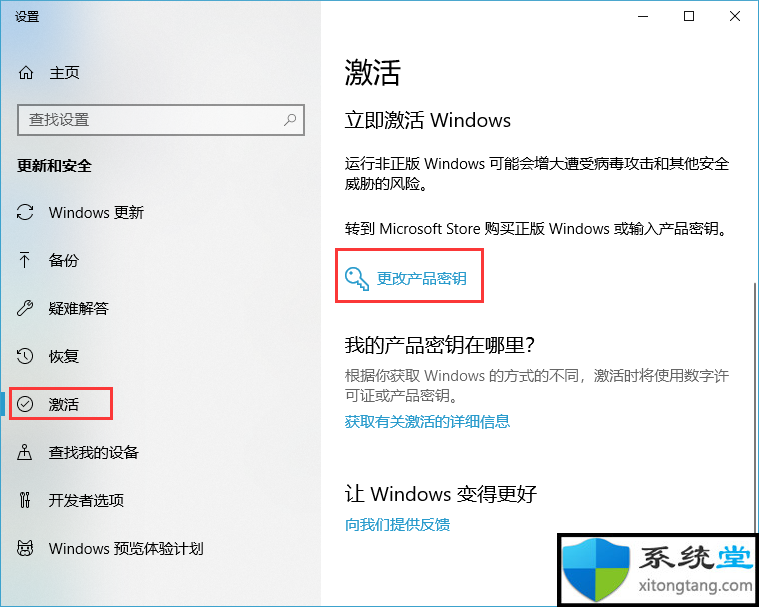Maximize the 设置 window
This screenshot has width=759, height=607.
pyautogui.click(x=689, y=16)
